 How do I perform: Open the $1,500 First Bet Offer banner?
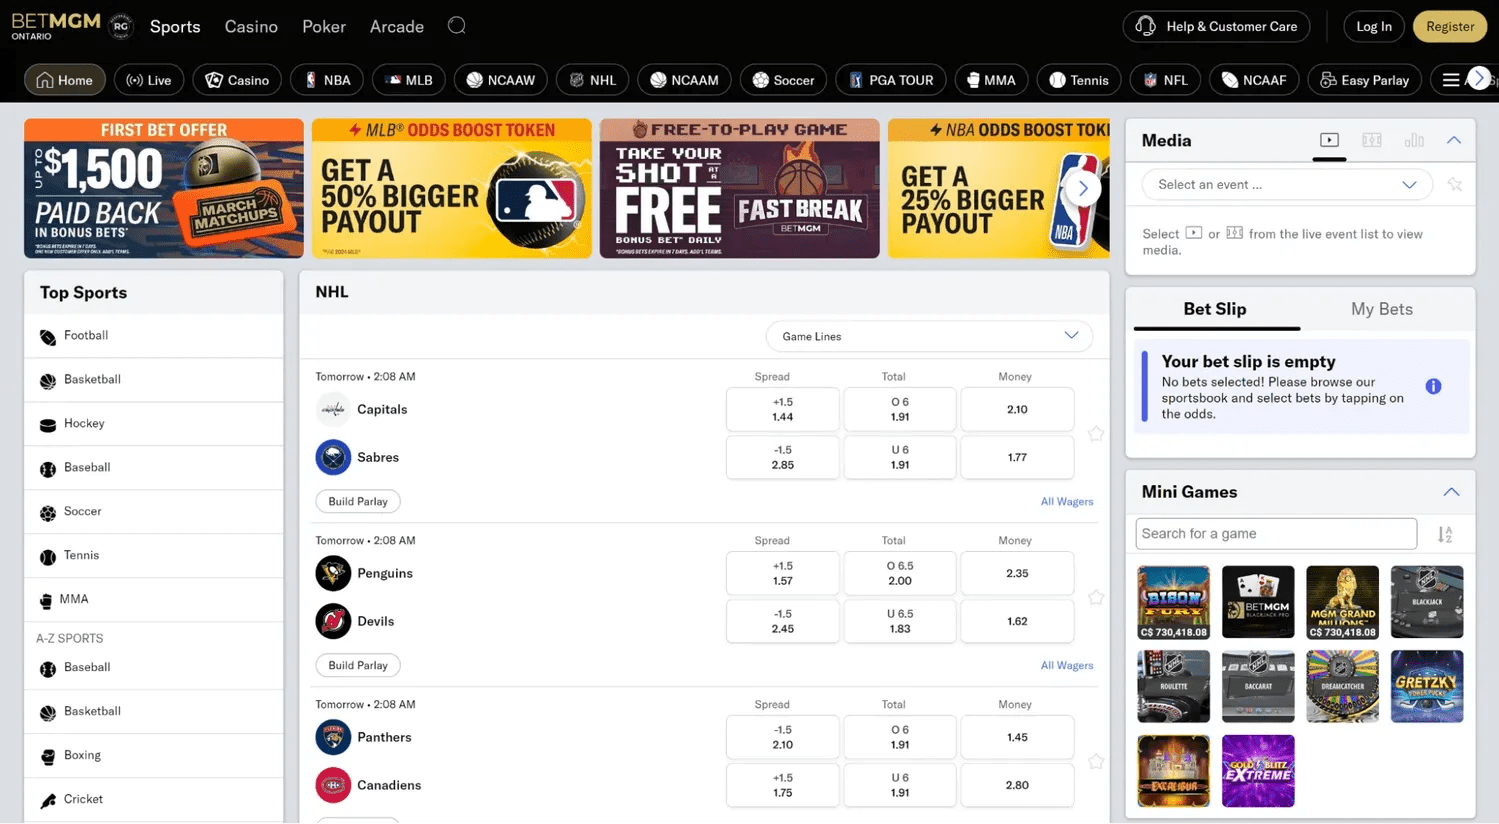164,189
